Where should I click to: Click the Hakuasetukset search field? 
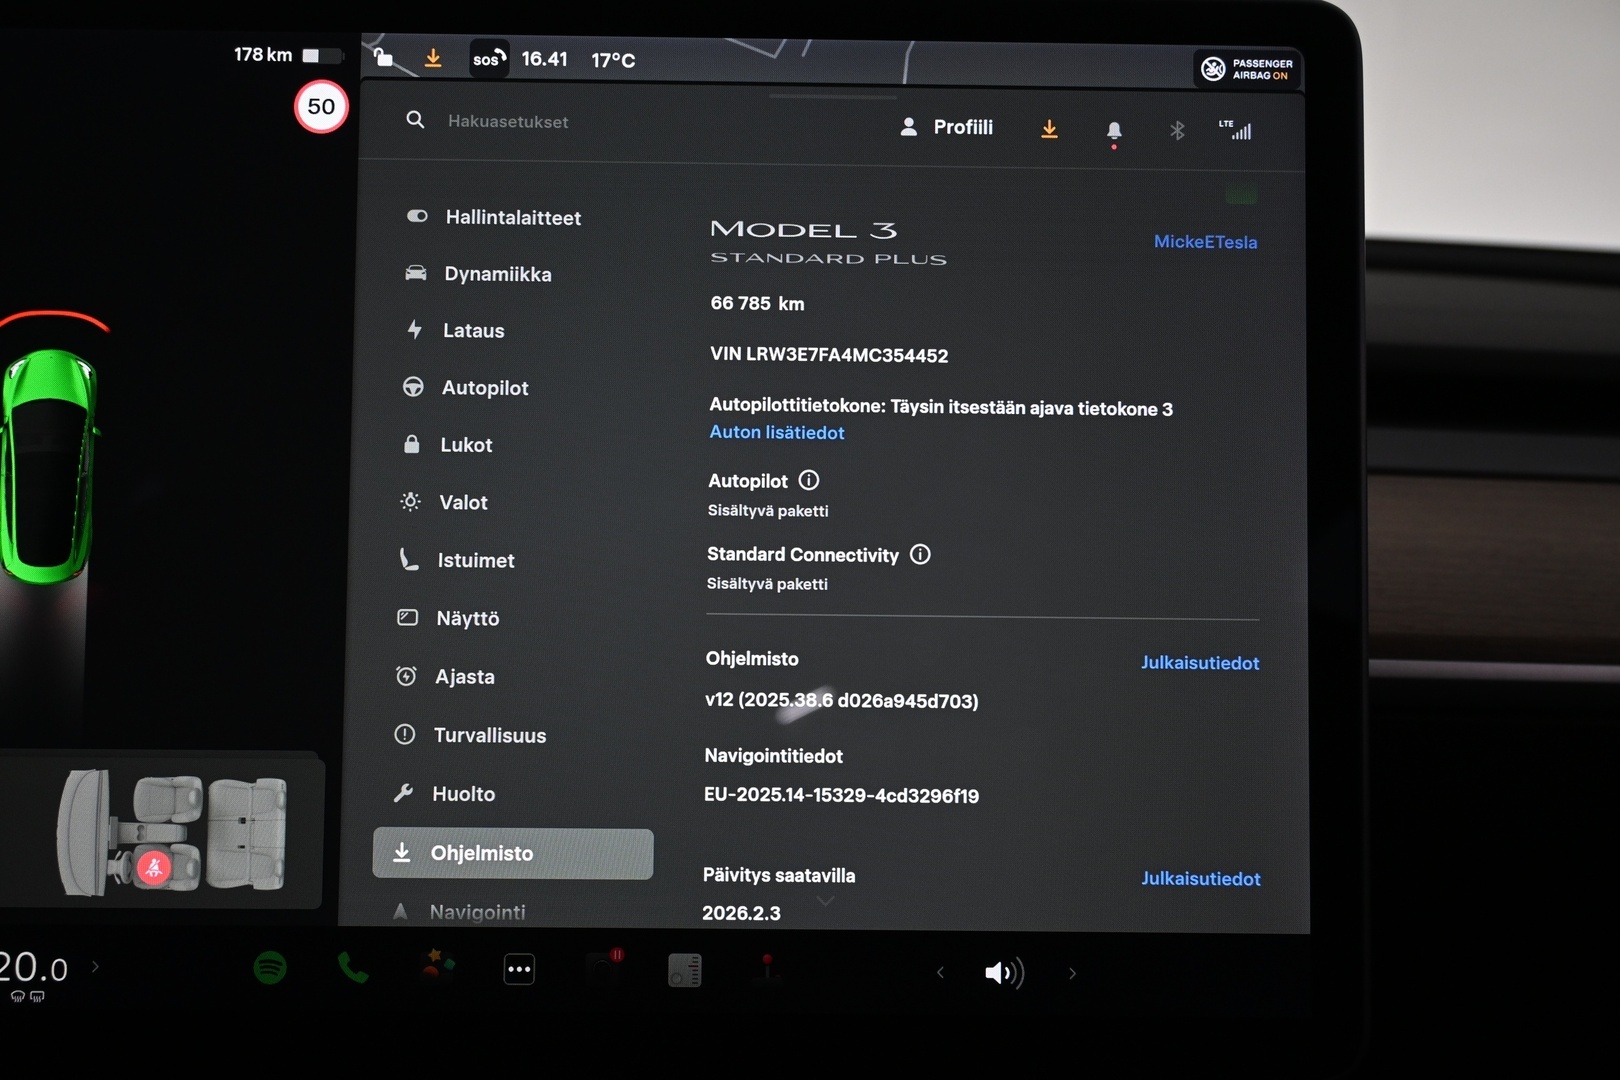[510, 121]
